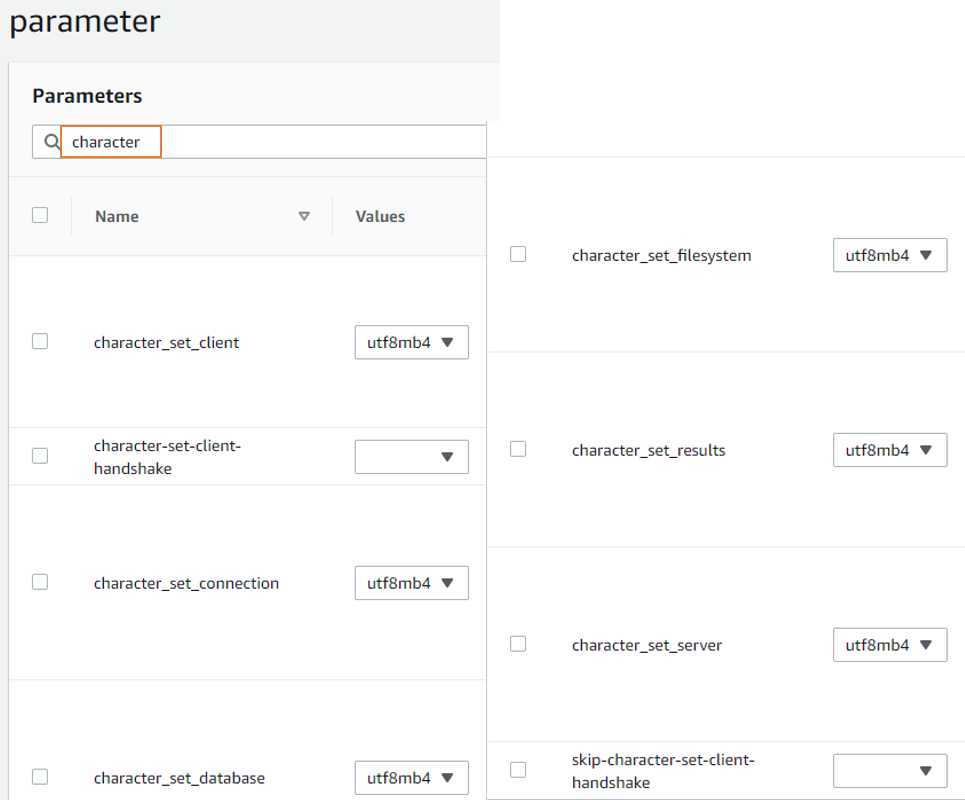Open character_set_connection value dropdown

click(x=412, y=583)
